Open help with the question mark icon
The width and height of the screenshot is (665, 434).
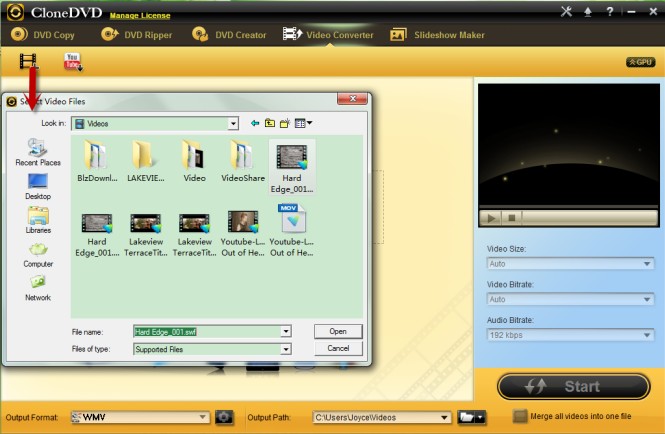pyautogui.click(x=609, y=11)
